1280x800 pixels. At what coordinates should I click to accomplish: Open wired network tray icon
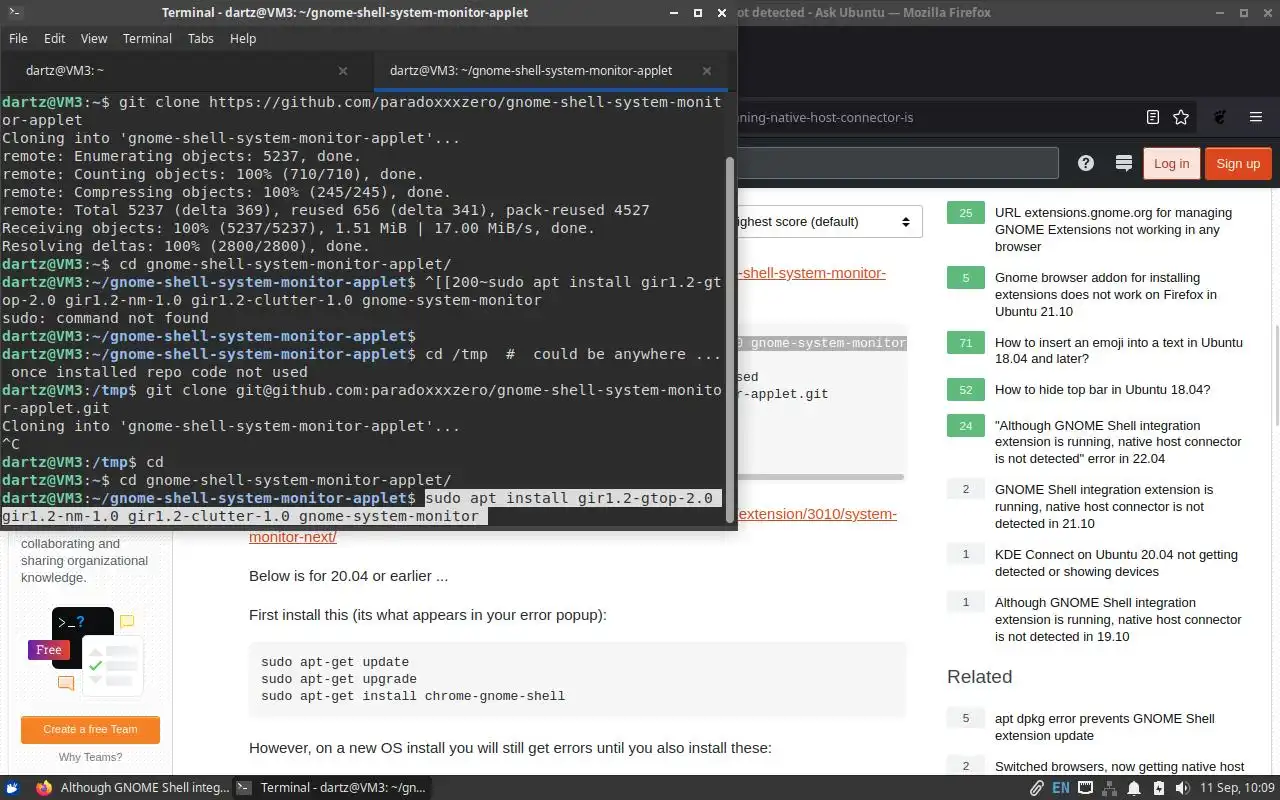(1086, 787)
